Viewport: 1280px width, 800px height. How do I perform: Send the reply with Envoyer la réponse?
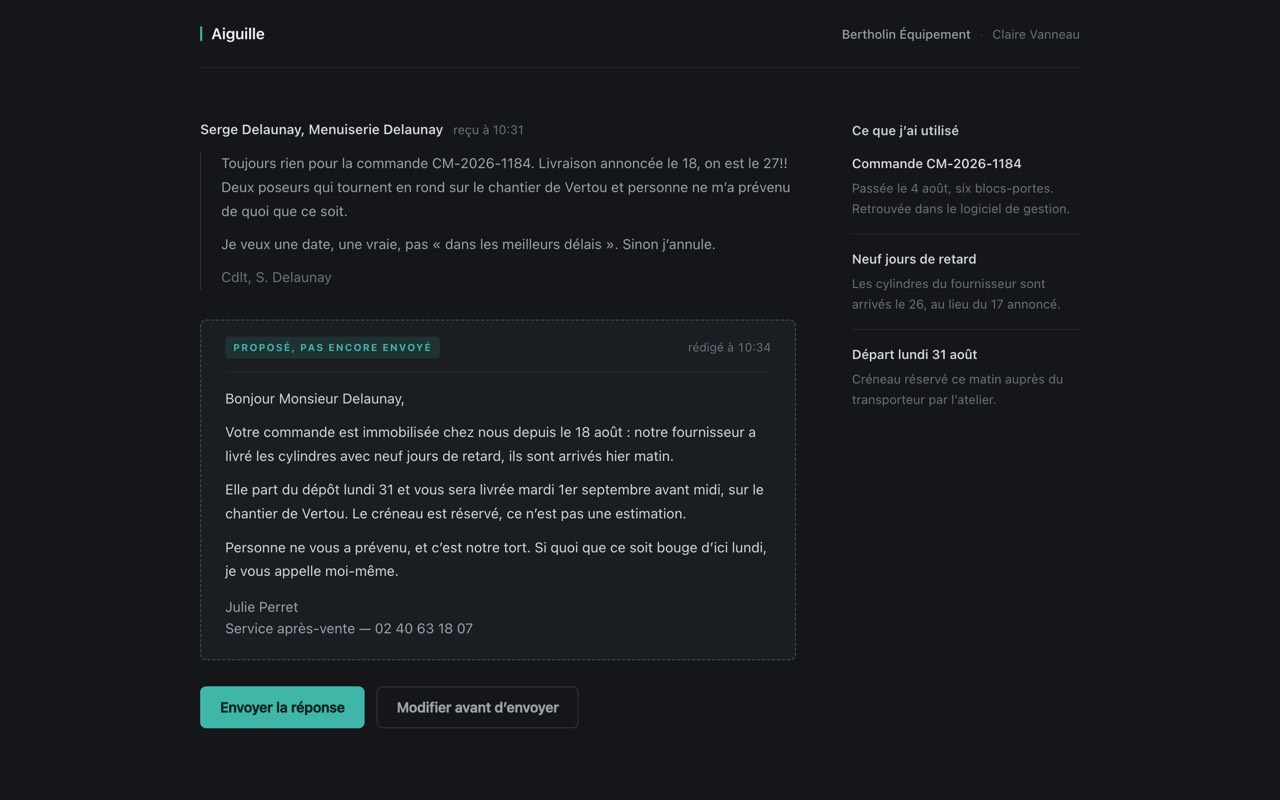[282, 707]
